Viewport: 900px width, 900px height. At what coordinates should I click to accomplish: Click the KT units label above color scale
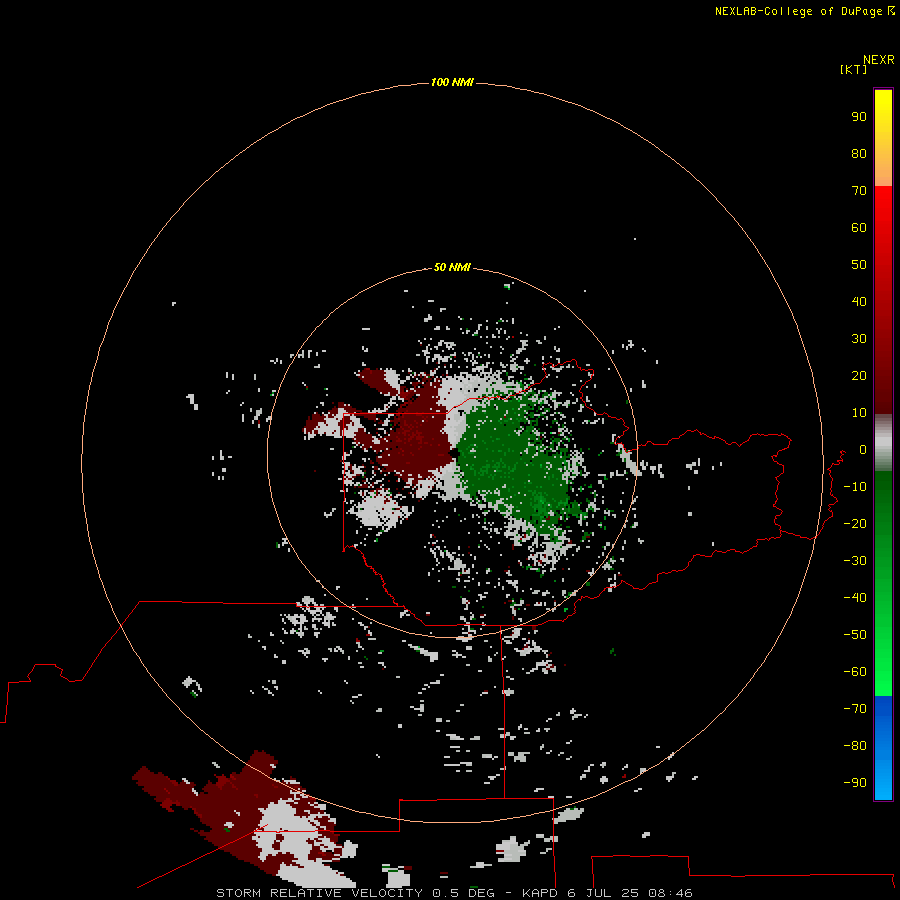[x=853, y=69]
